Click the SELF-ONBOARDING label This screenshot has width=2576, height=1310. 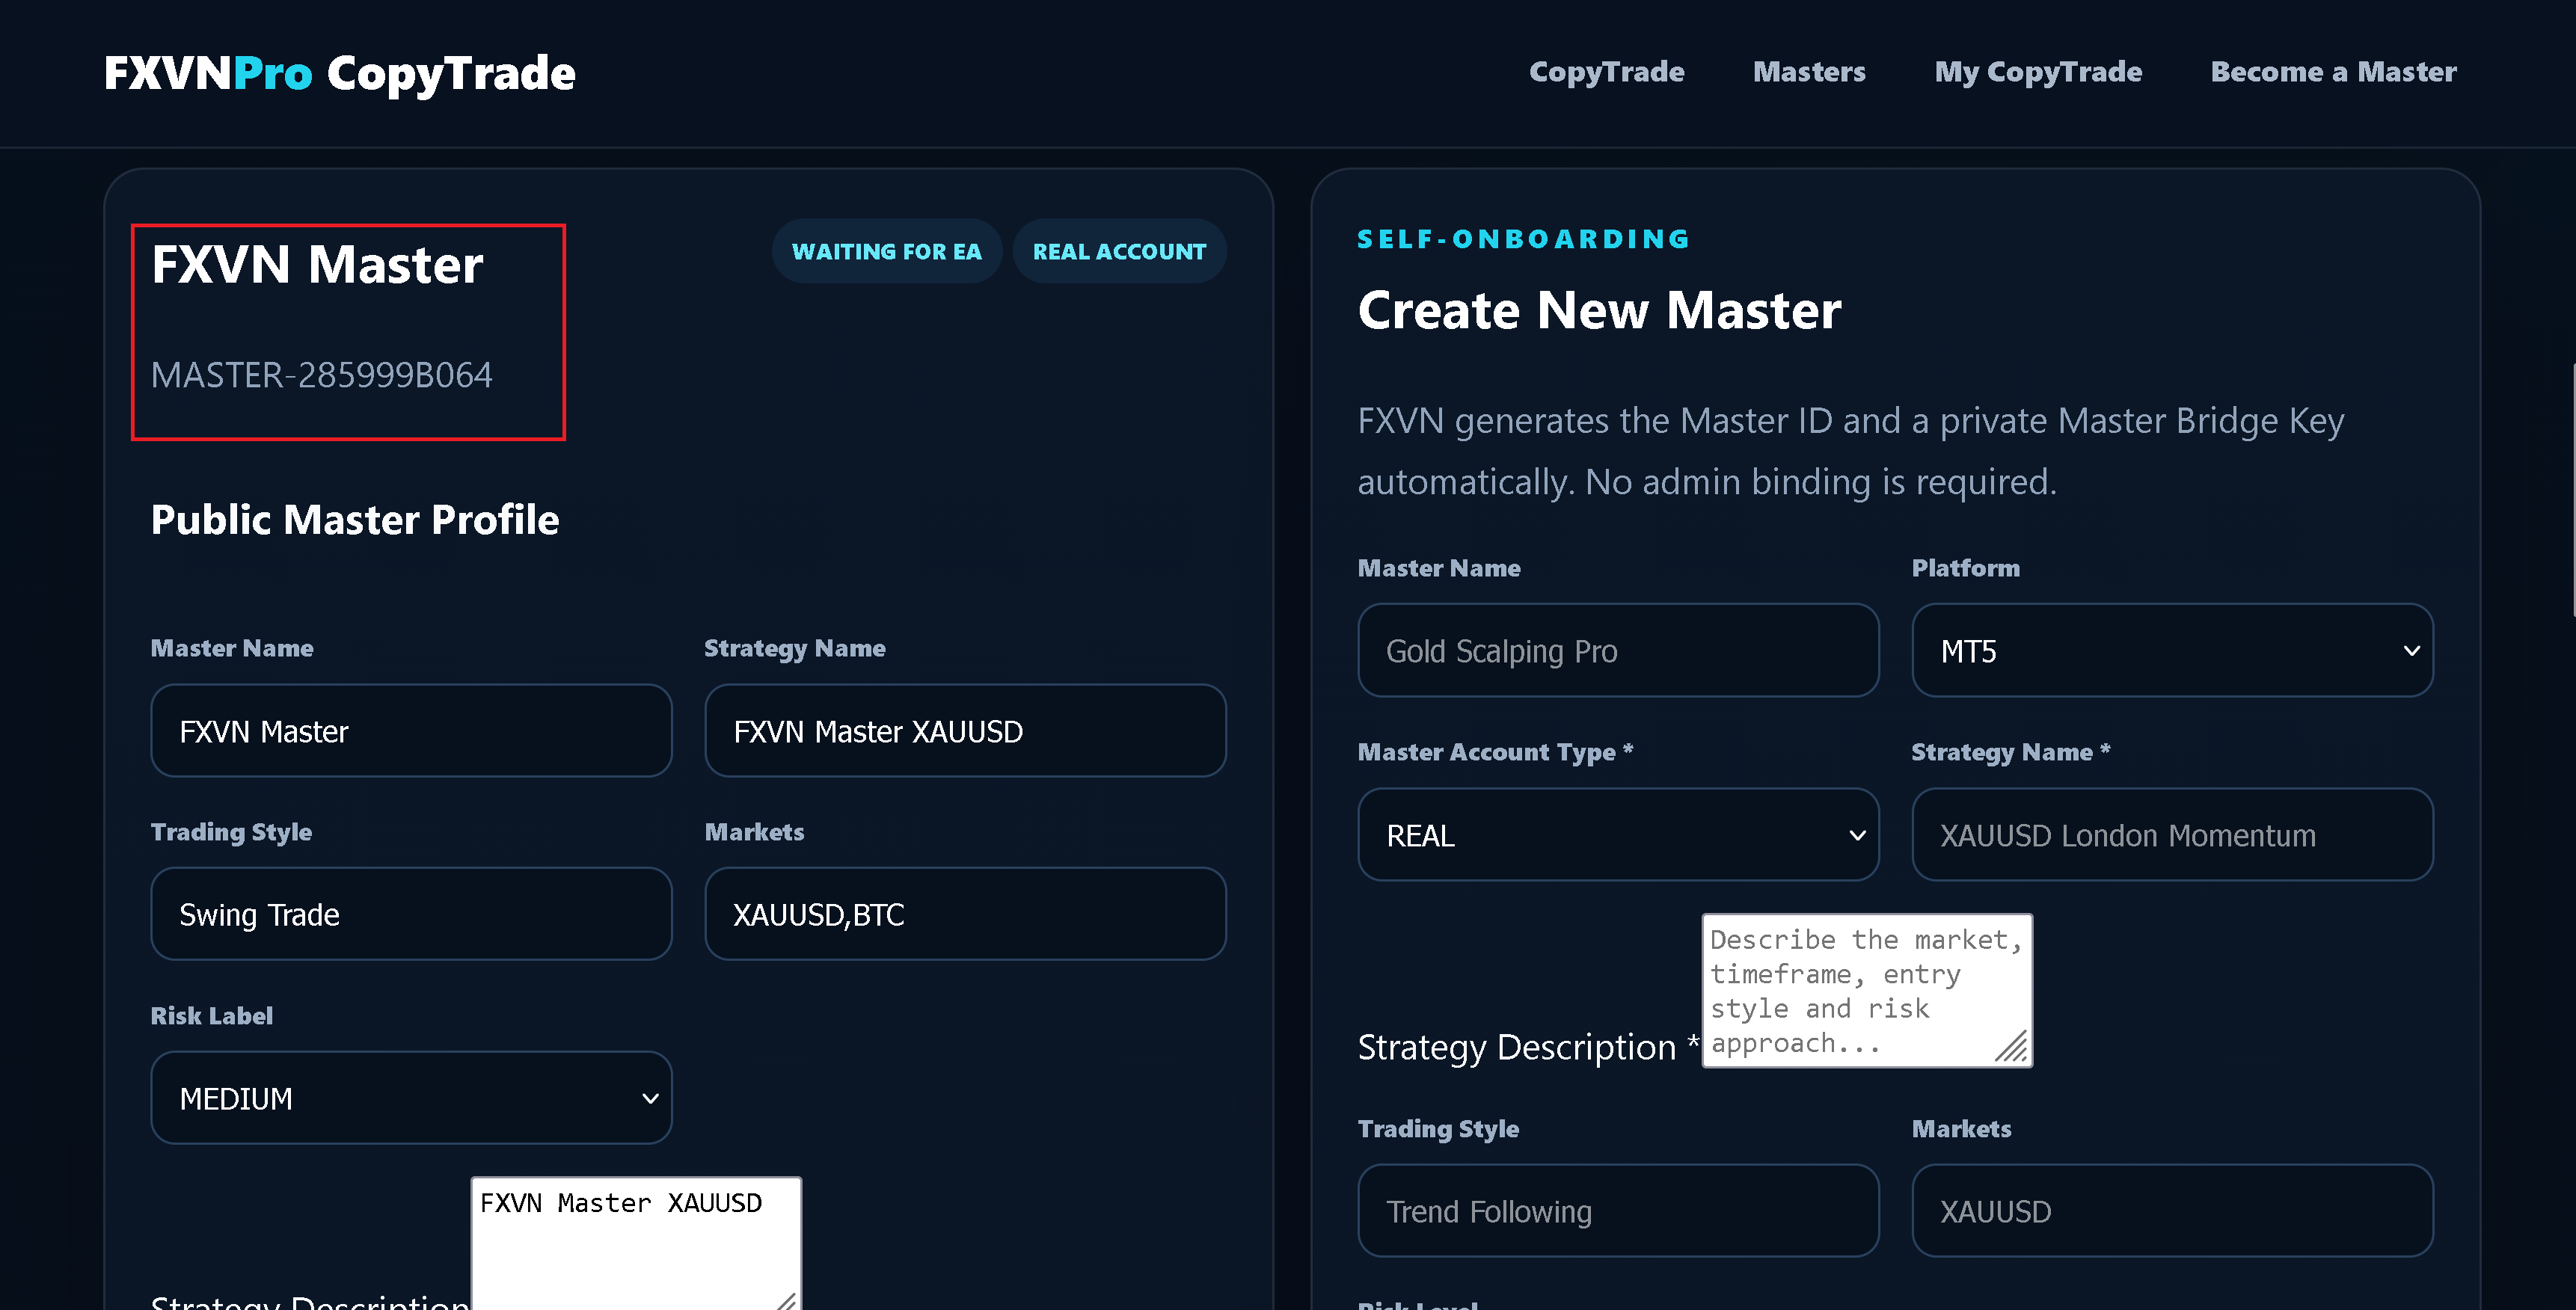[1523, 239]
